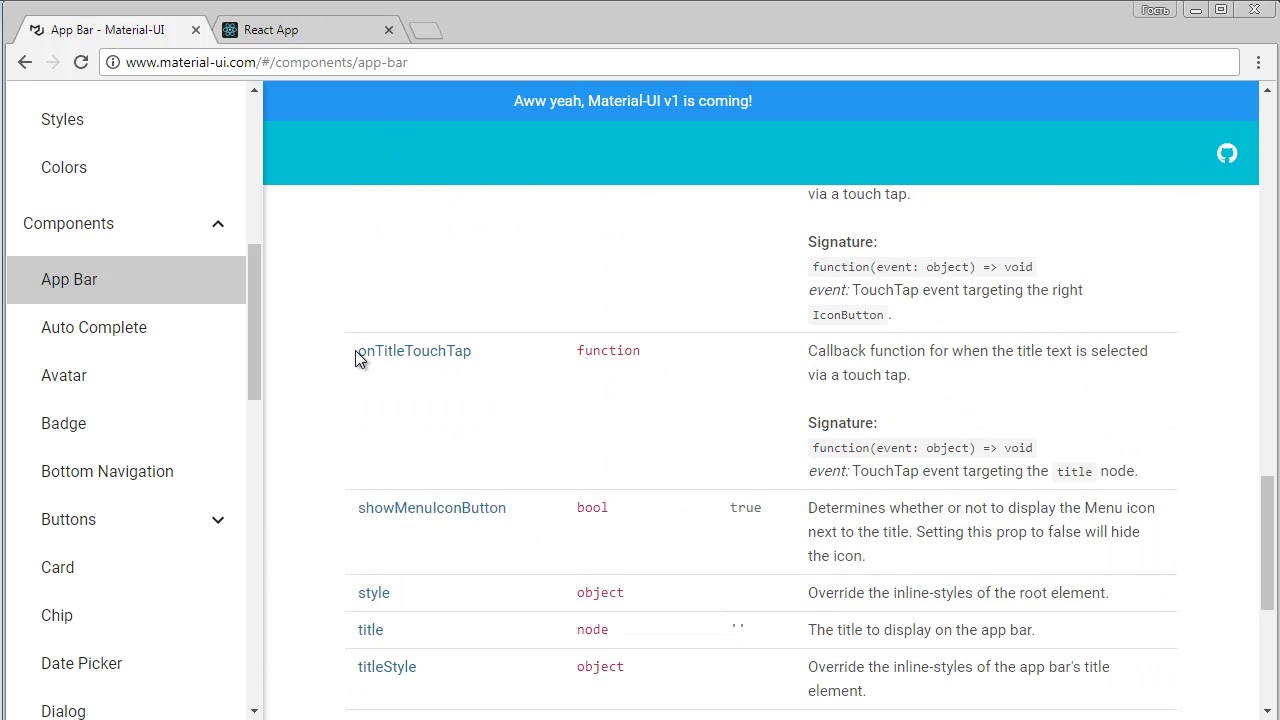Click the 'node' type cell

tap(592, 630)
